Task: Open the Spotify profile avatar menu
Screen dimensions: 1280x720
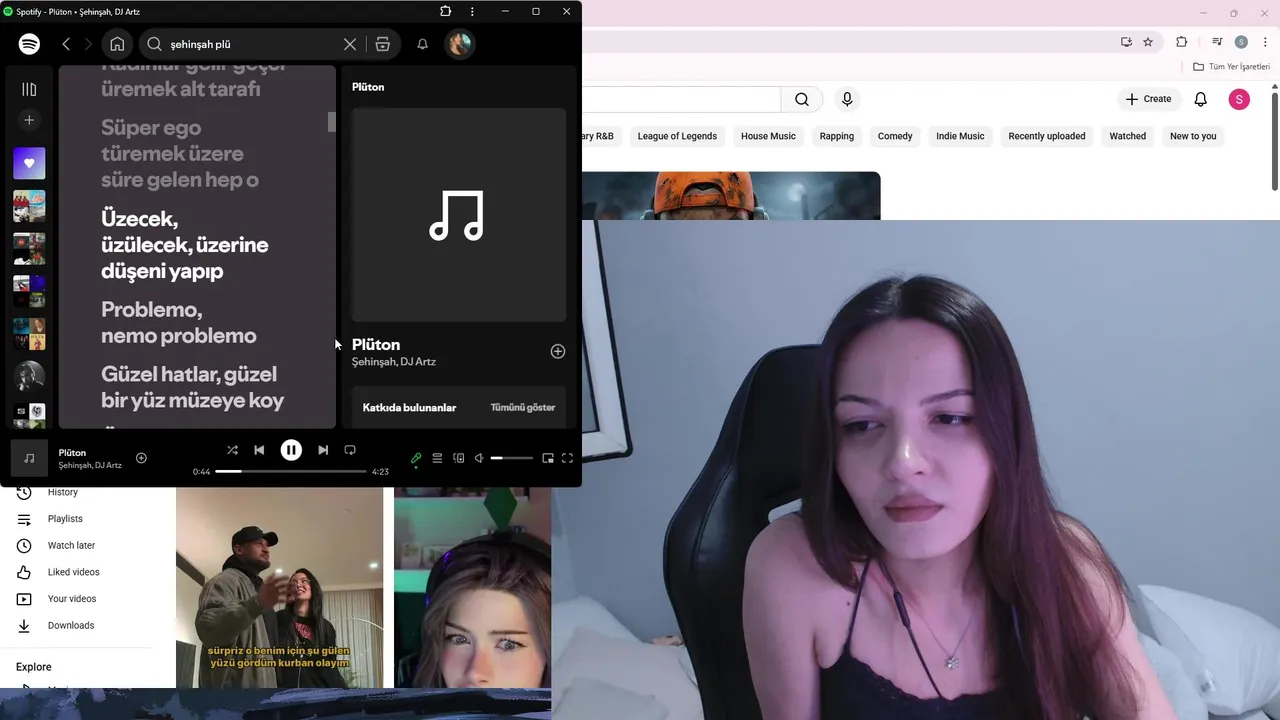Action: (x=459, y=44)
